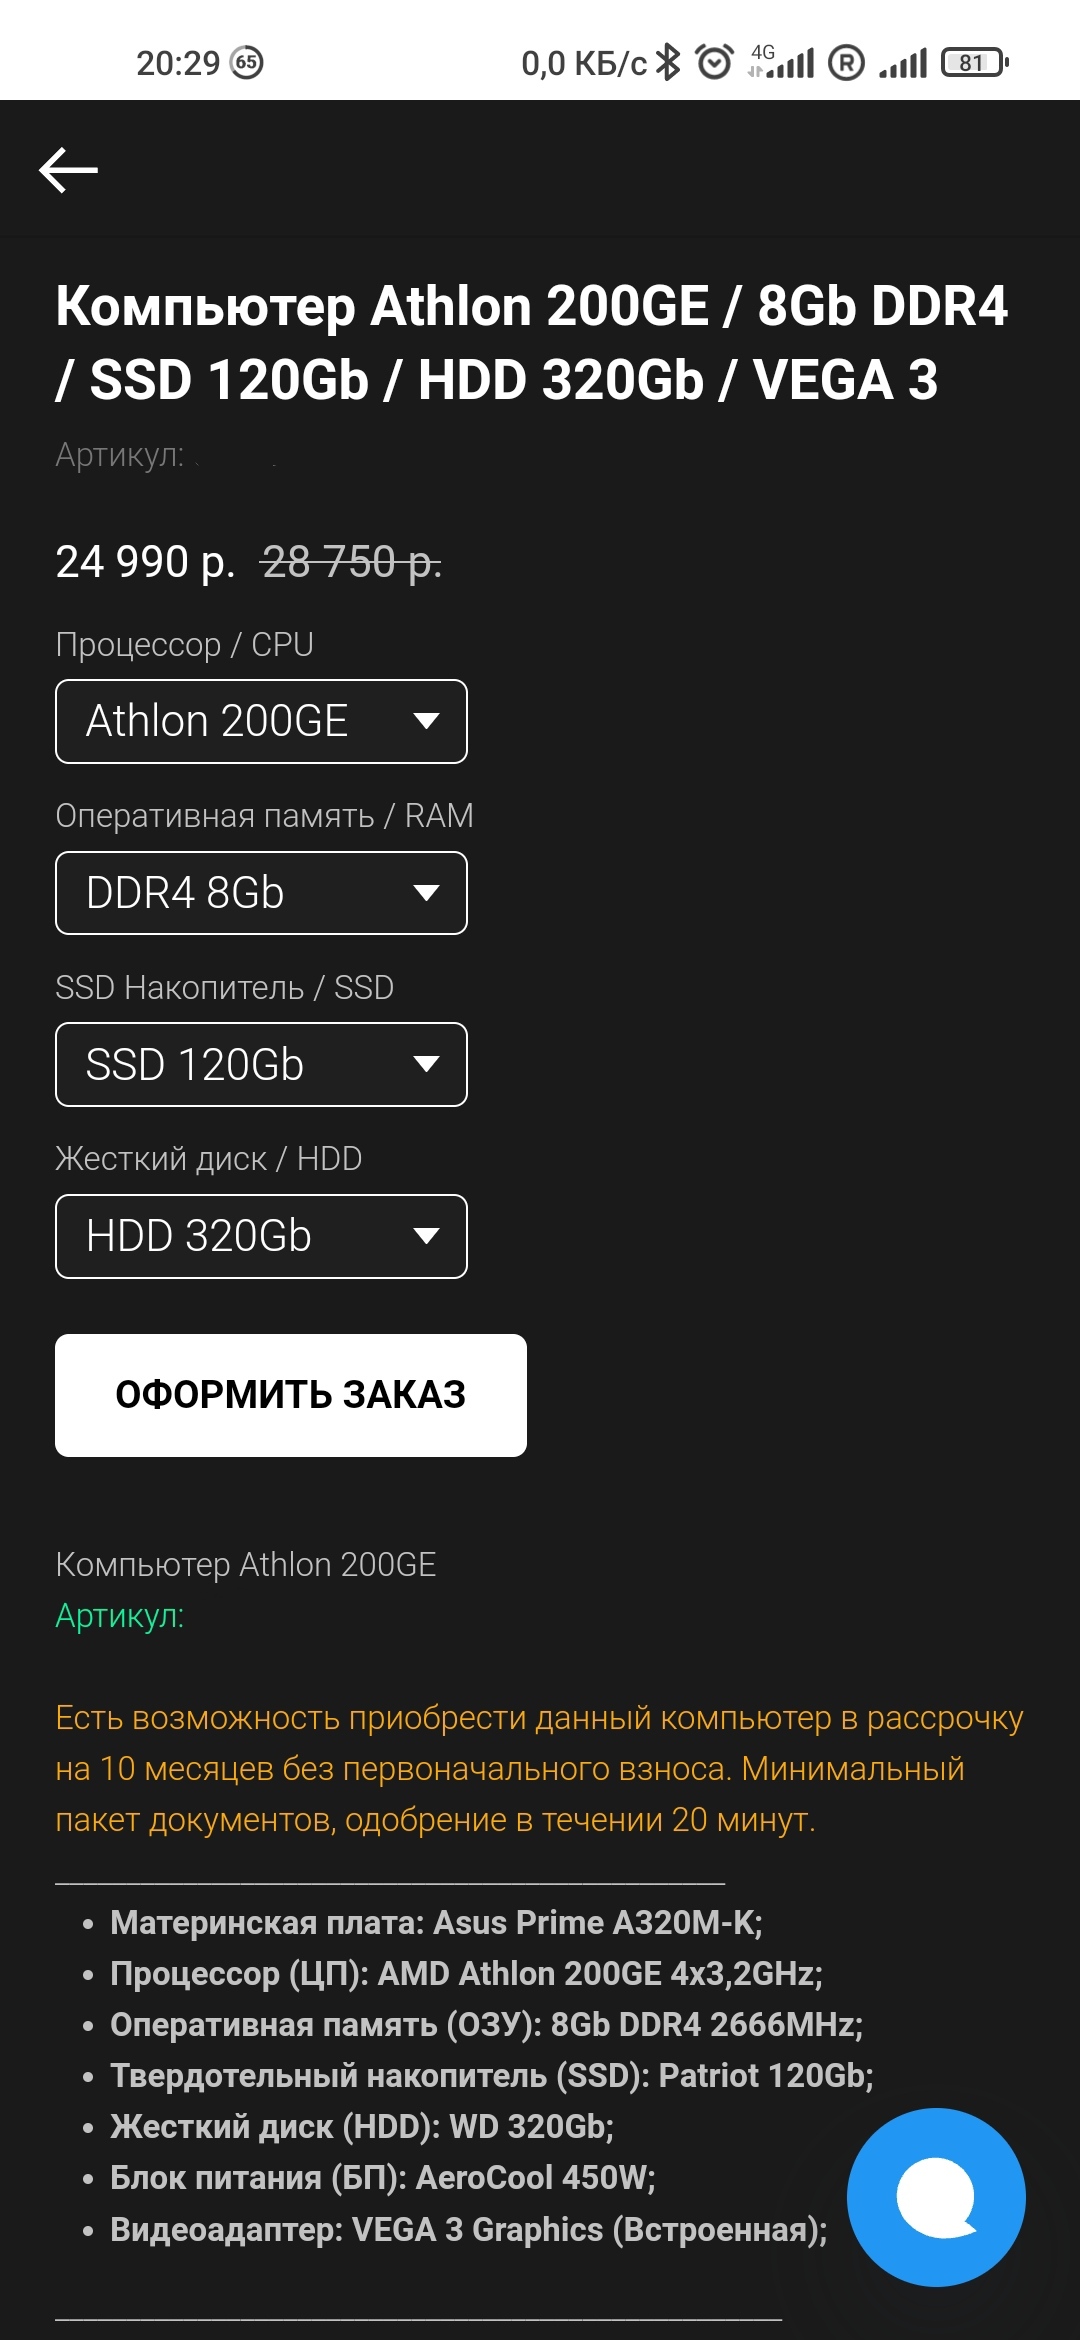Tap the alarm clock status icon
This screenshot has height=2340, width=1080.
pyautogui.click(x=714, y=63)
